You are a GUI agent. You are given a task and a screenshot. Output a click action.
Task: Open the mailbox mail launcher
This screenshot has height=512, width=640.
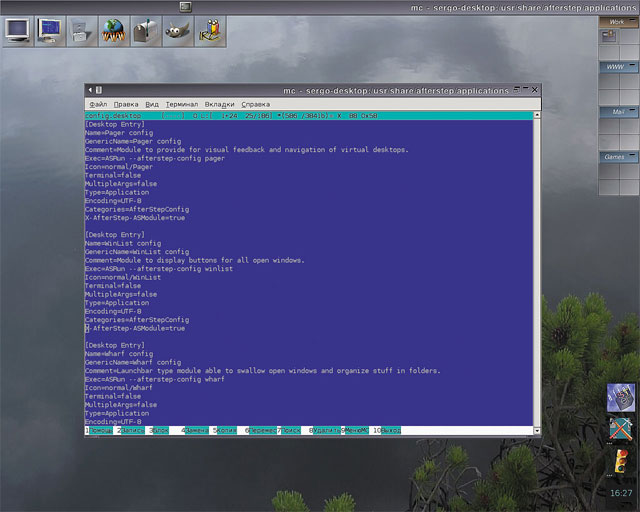146,31
